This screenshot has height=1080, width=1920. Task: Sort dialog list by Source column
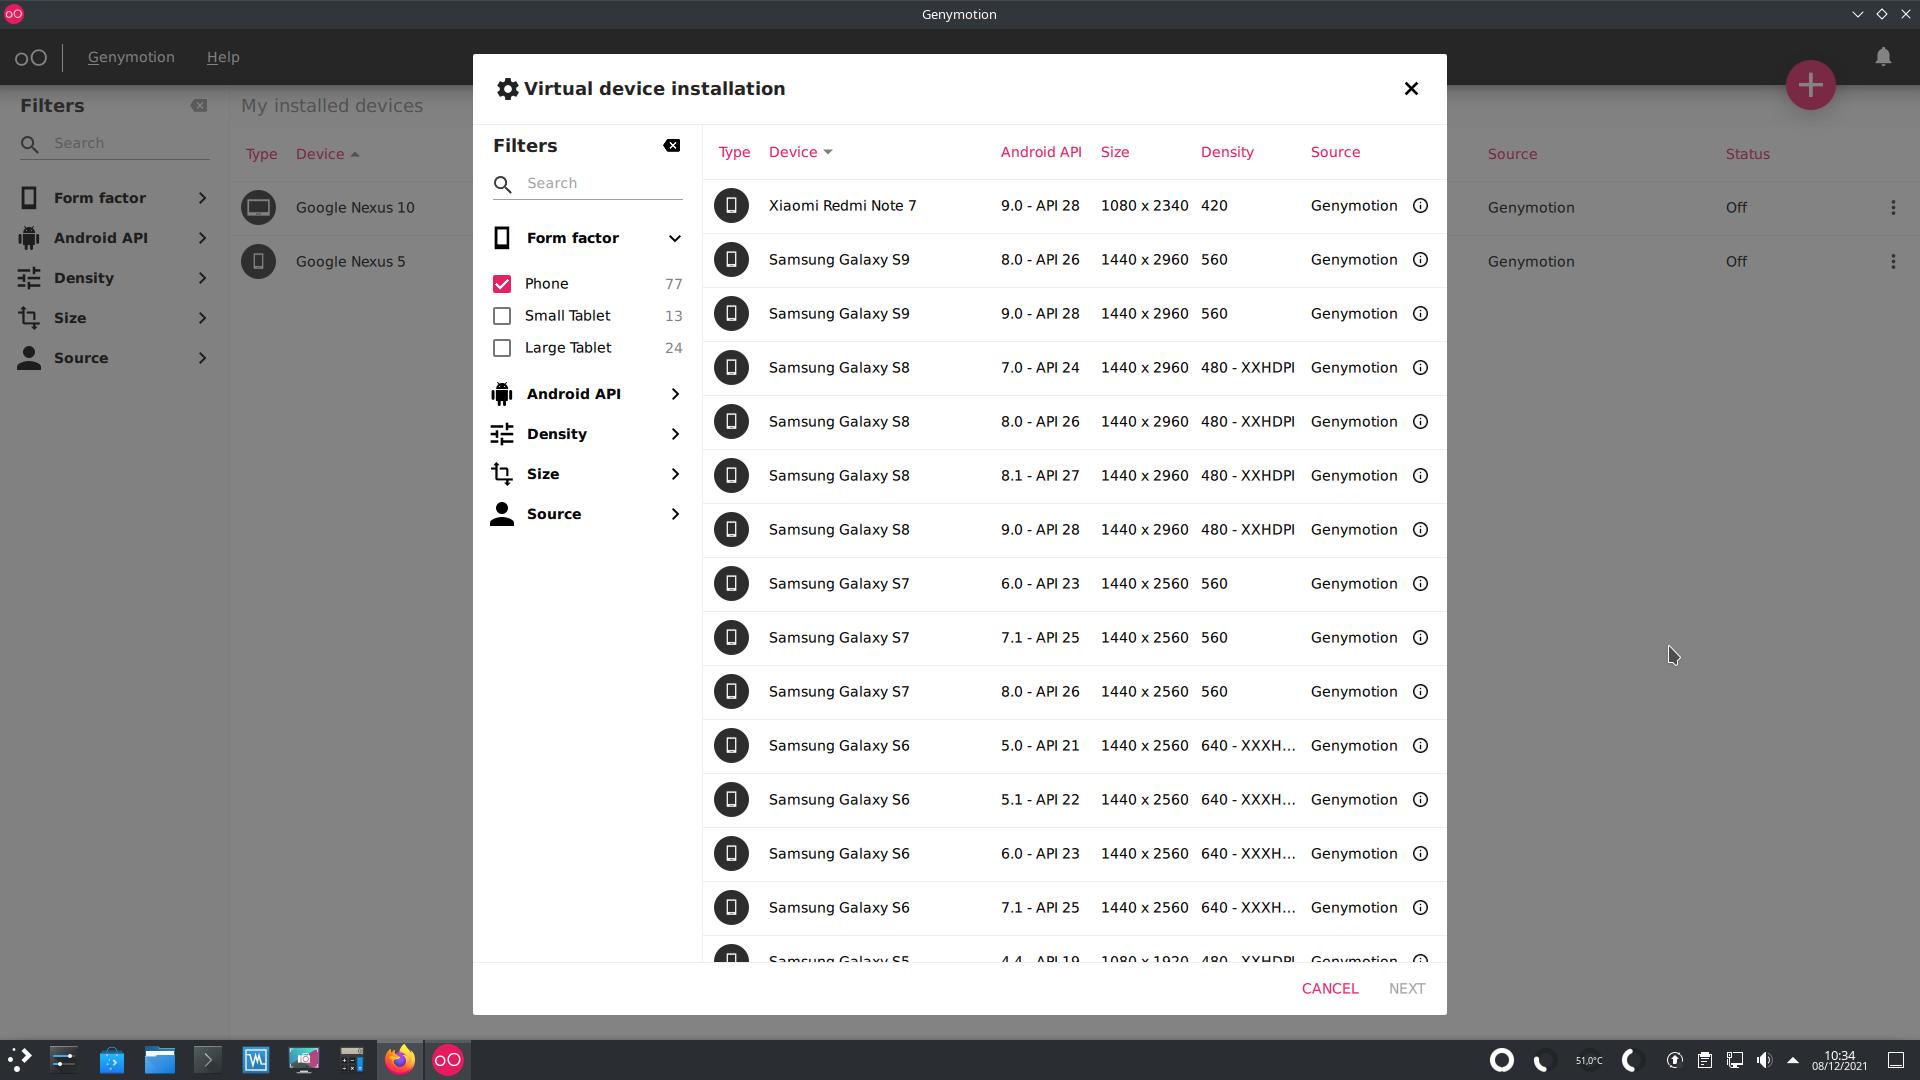tap(1335, 152)
